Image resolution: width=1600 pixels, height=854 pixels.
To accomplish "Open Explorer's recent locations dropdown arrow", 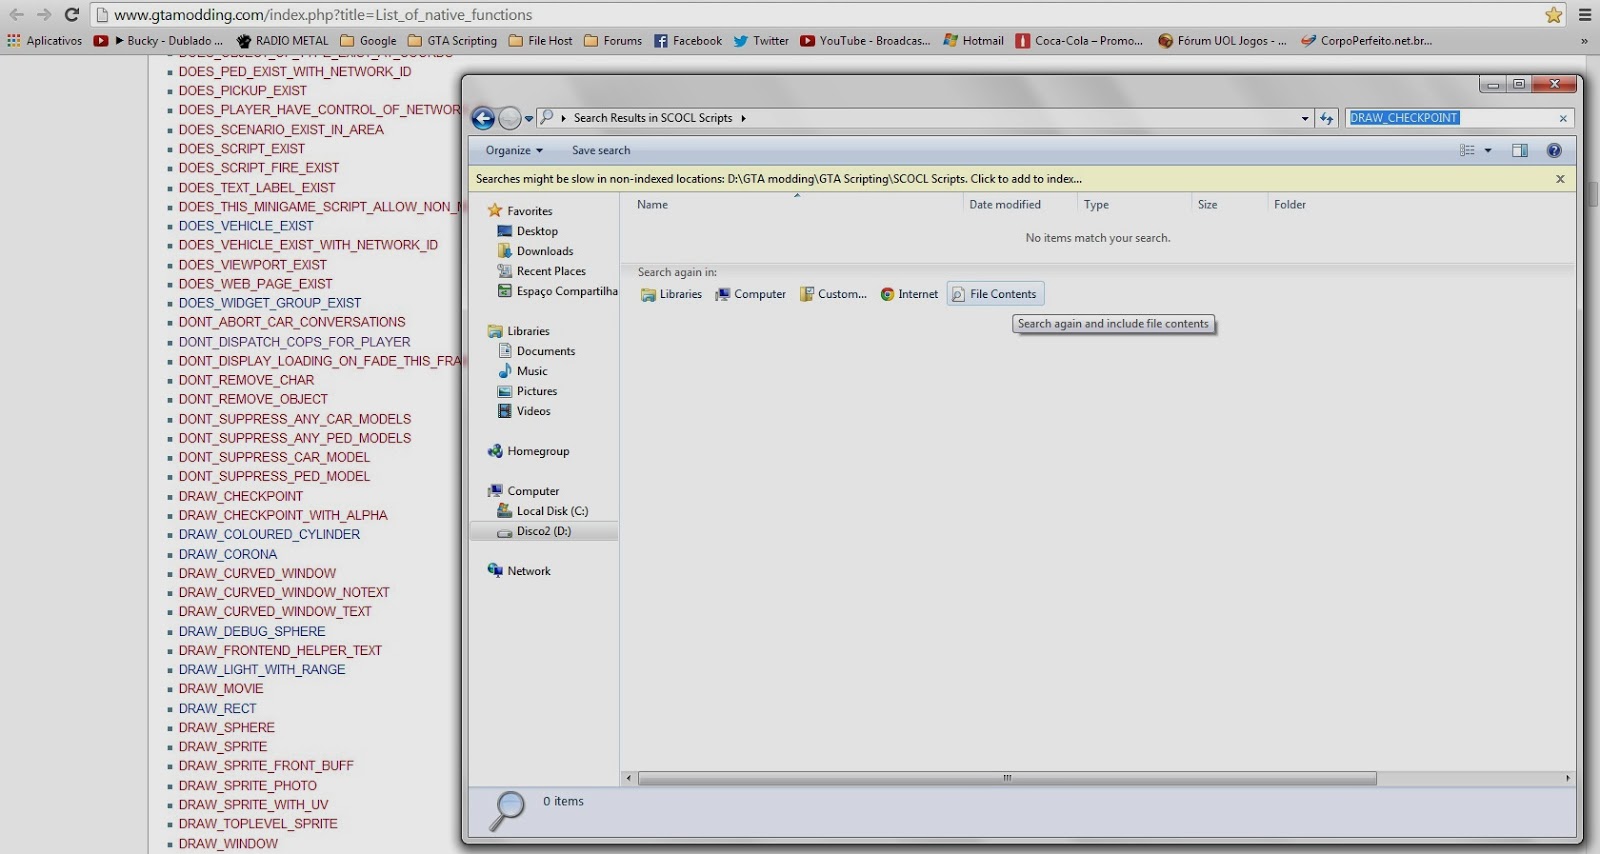I will pyautogui.click(x=529, y=119).
